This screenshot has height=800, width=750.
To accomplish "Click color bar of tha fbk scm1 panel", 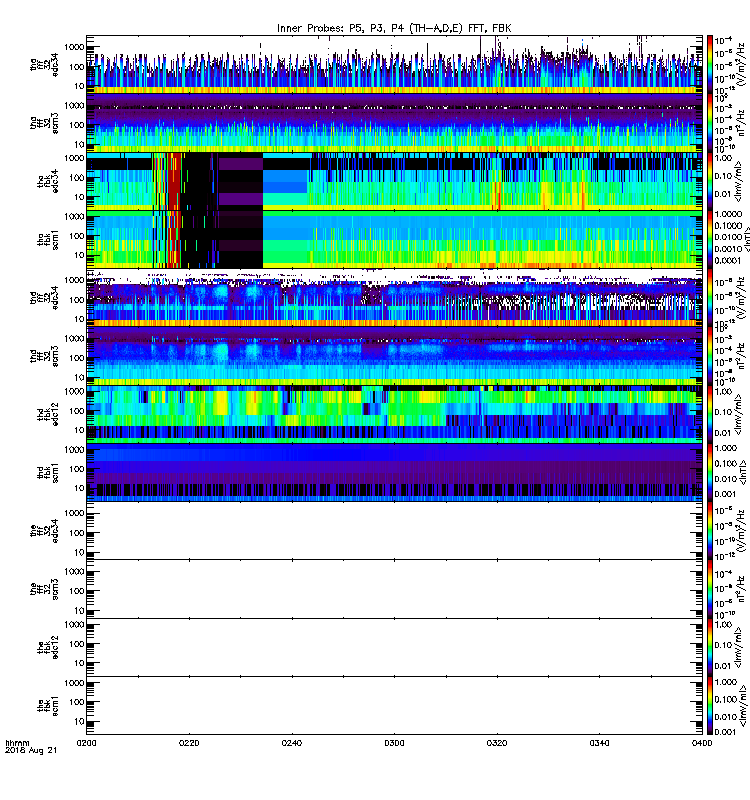I will [x=710, y=239].
